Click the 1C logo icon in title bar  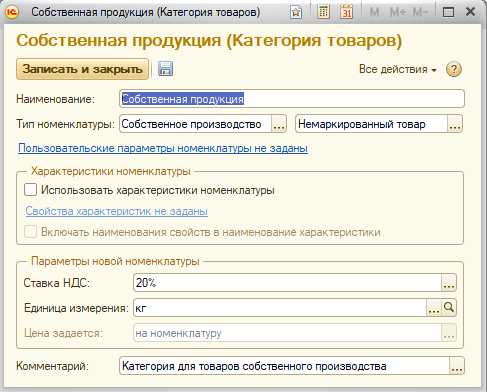tap(12, 12)
